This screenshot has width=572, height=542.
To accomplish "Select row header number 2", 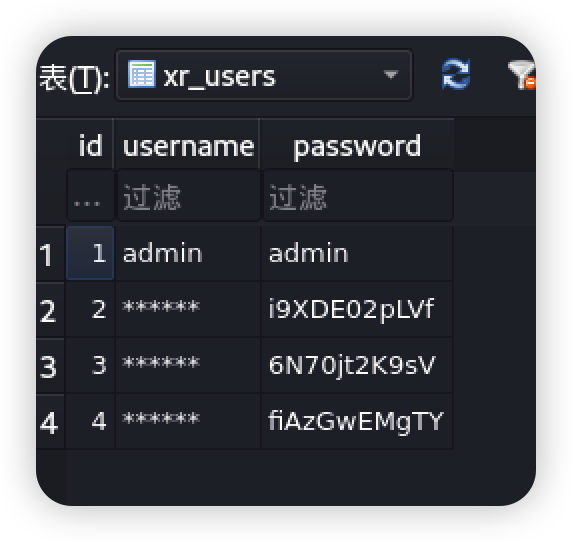I will 50,310.
